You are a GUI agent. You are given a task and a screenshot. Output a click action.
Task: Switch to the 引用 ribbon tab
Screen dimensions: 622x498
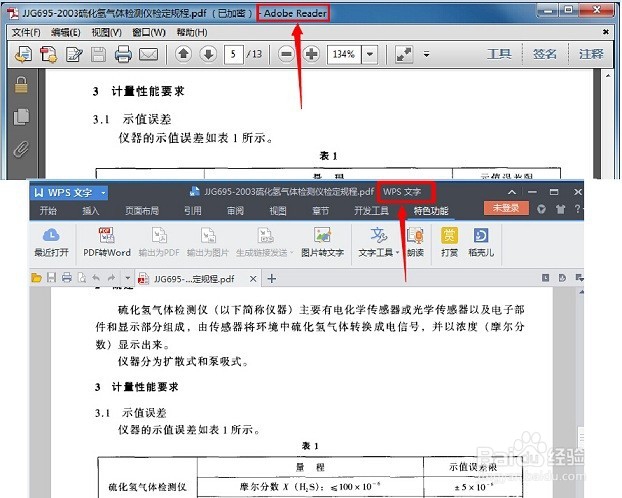(192, 210)
